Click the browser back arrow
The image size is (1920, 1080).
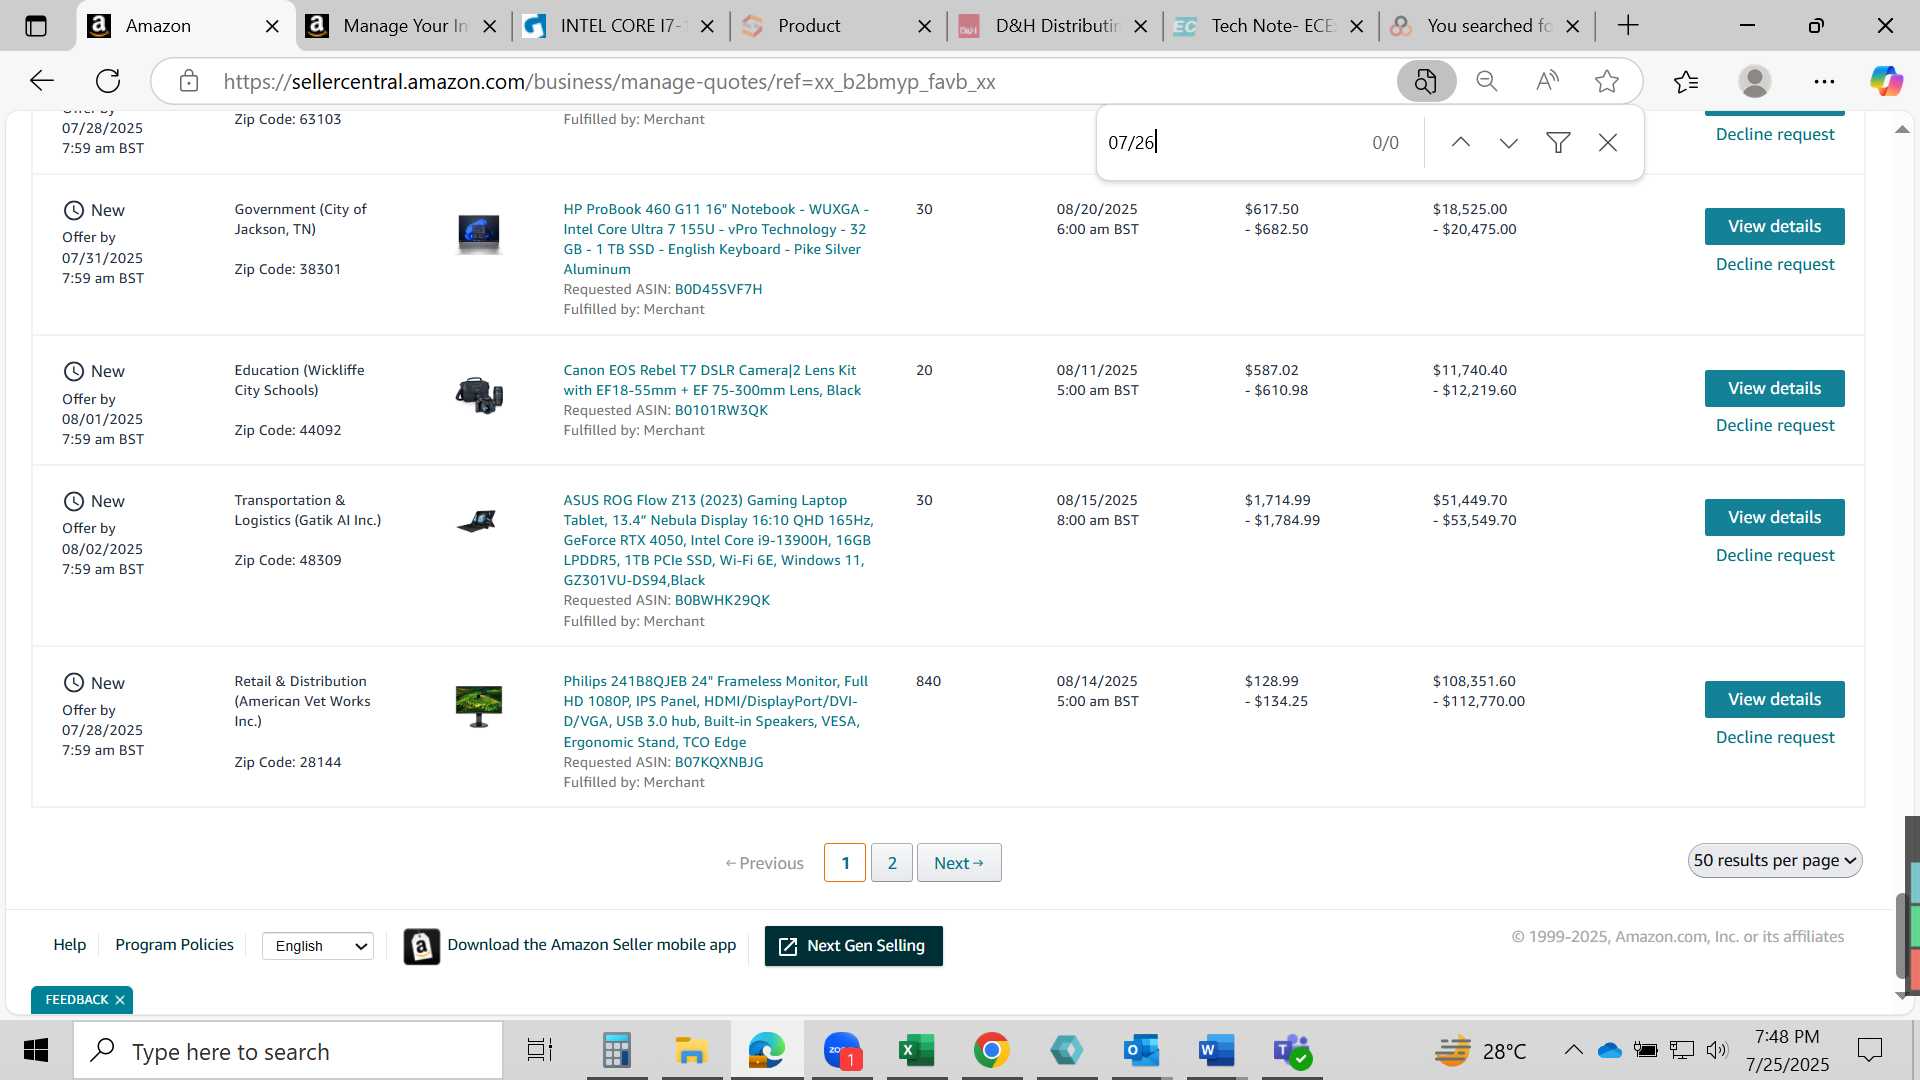[x=41, y=81]
